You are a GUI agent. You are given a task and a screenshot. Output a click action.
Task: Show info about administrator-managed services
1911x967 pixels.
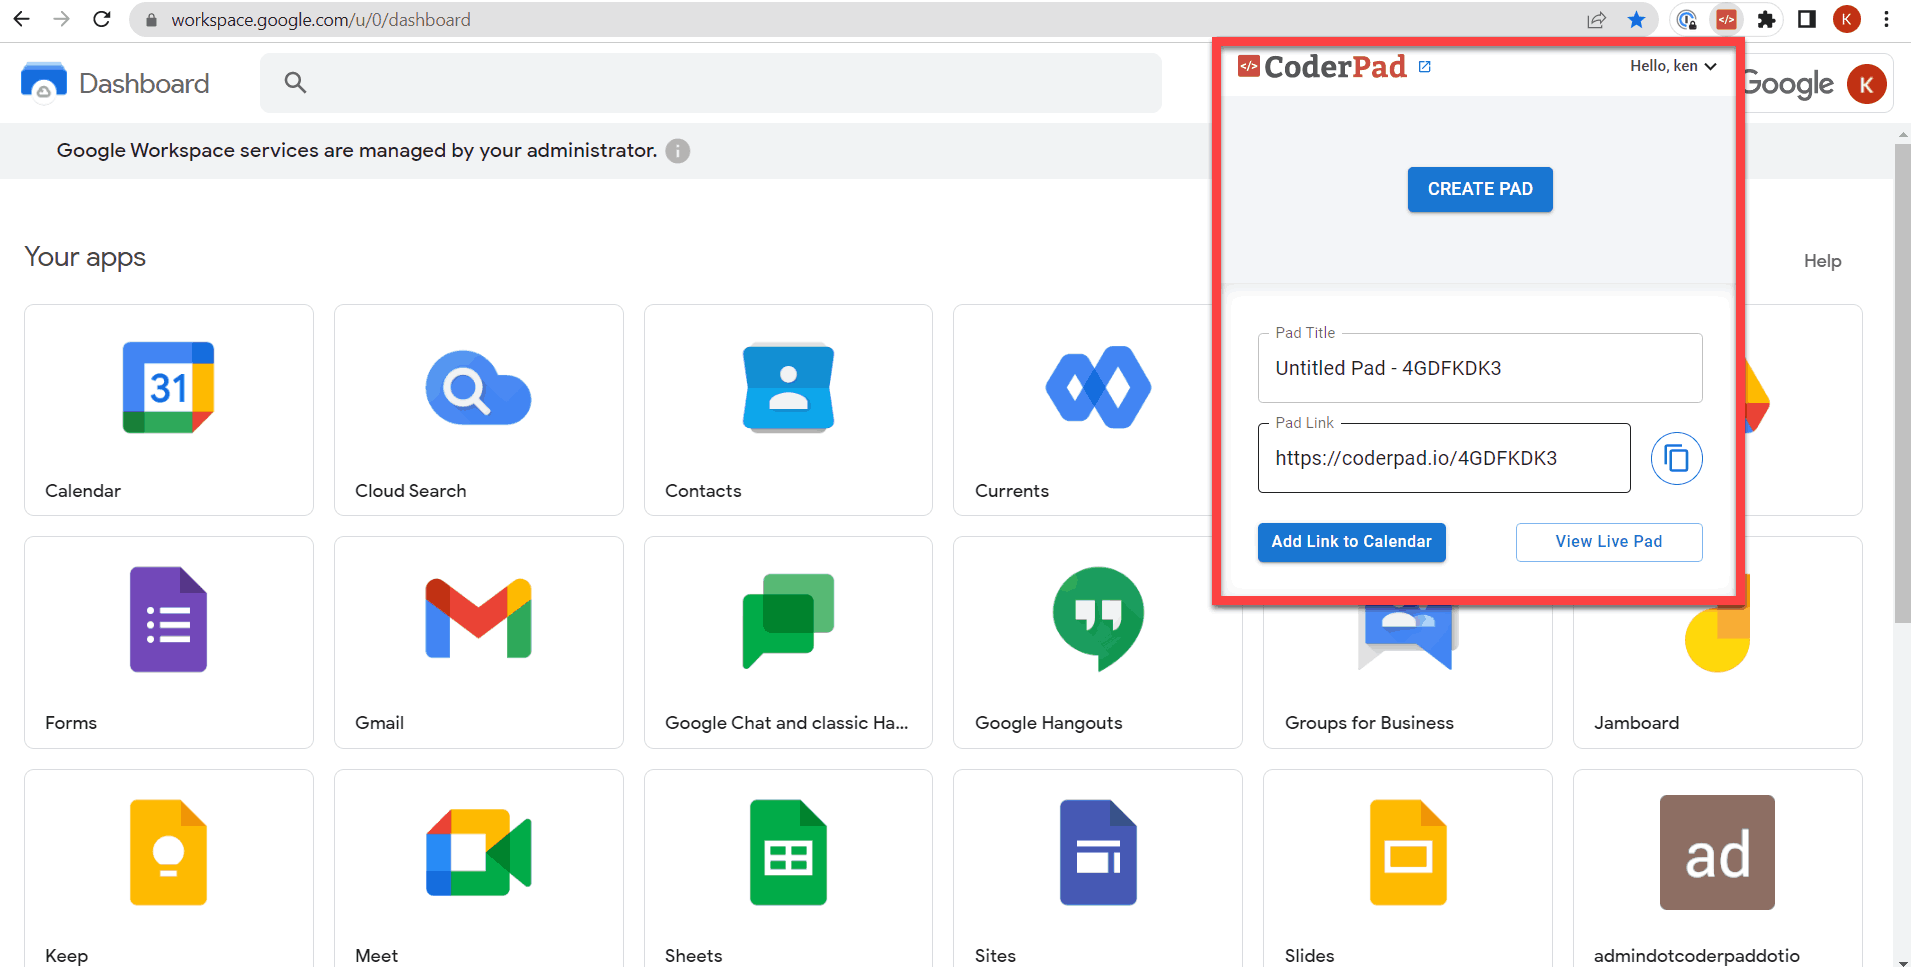tap(678, 151)
